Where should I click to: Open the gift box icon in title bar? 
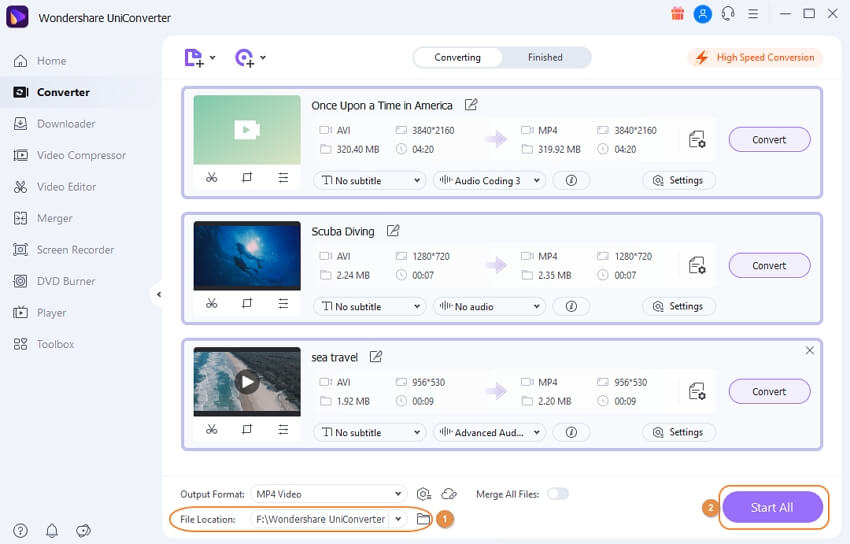(x=678, y=14)
